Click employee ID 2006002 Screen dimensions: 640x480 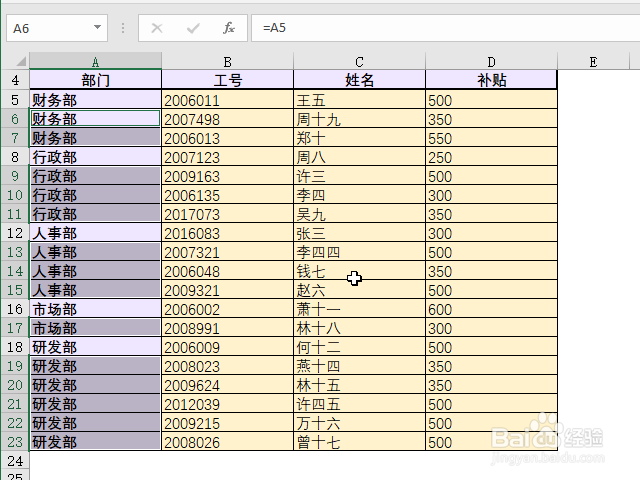[192, 309]
